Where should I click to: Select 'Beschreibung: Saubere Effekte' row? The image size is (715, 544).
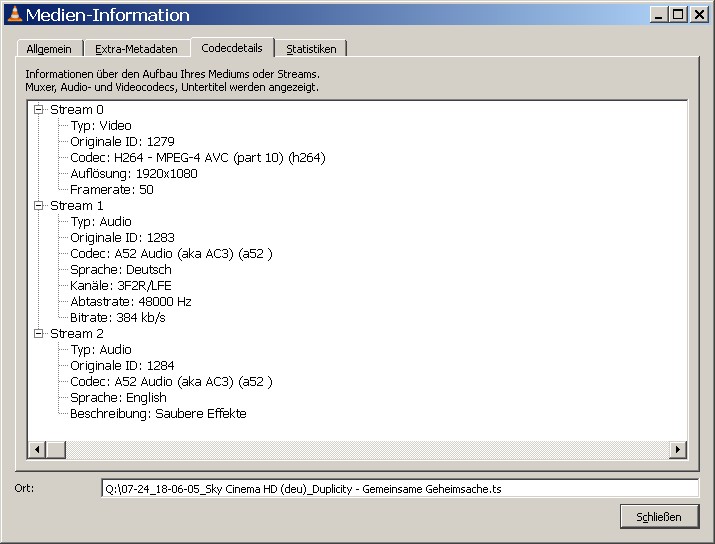158,414
